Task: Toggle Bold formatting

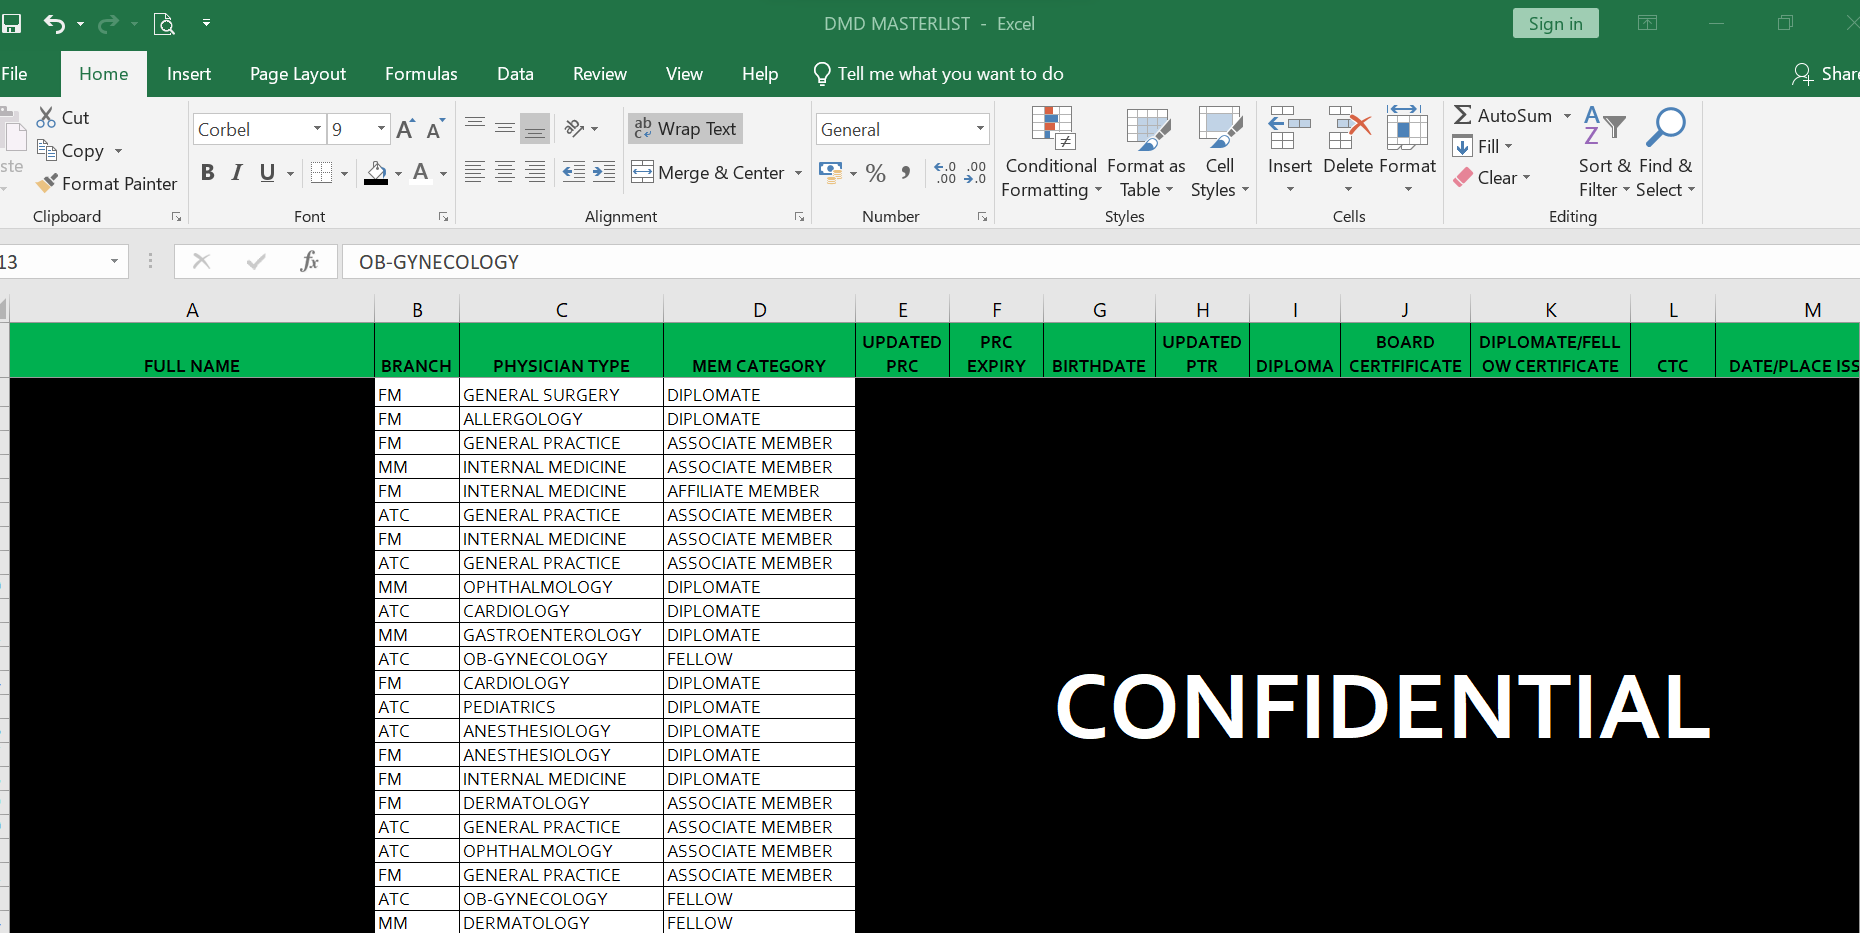Action: [207, 172]
